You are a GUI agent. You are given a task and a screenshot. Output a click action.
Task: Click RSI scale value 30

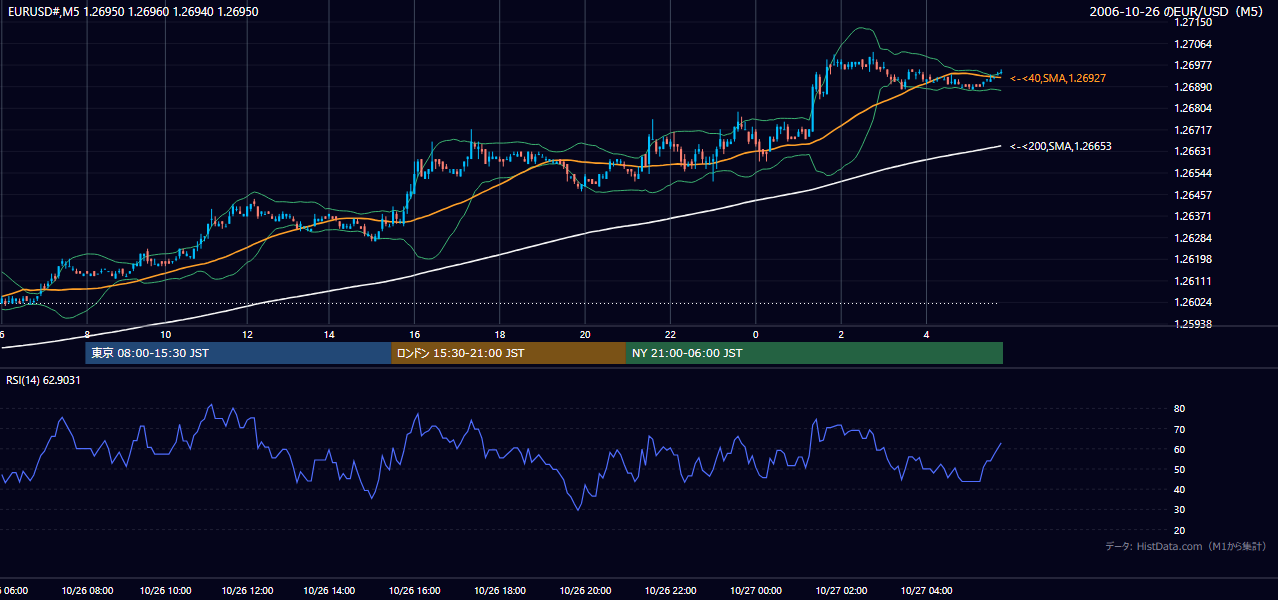(x=1180, y=510)
